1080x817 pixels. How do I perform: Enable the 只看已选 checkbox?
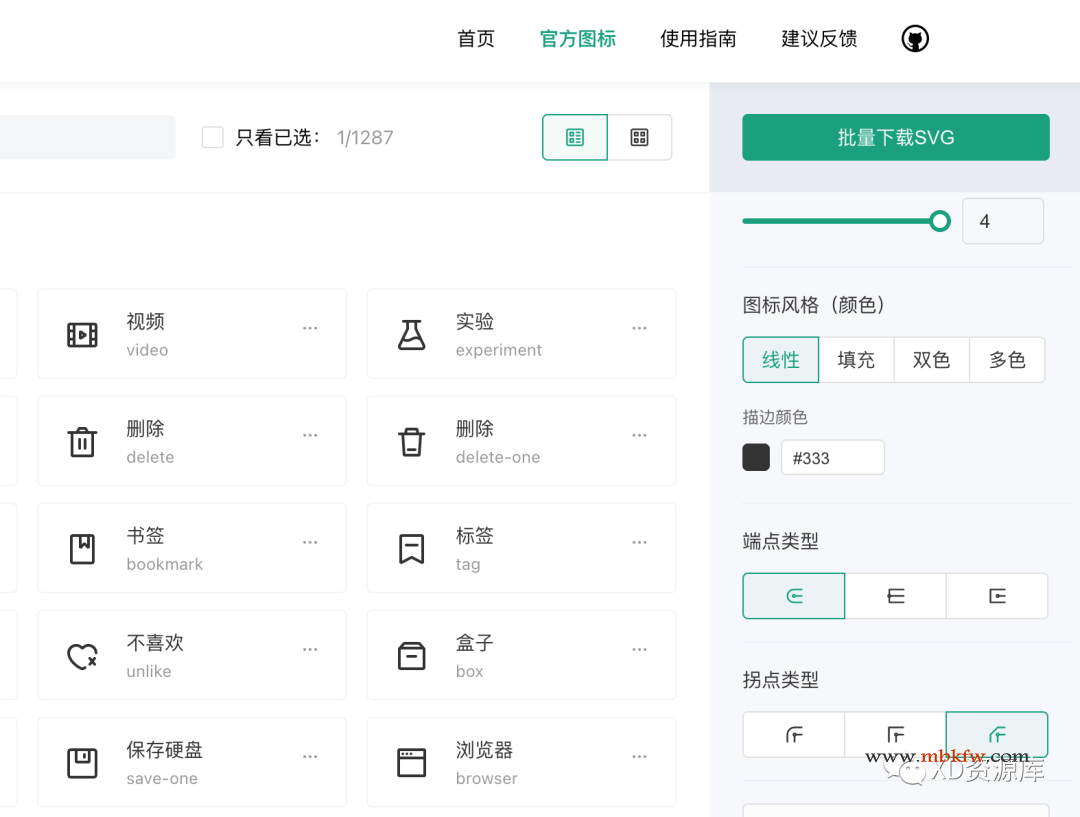click(x=213, y=137)
